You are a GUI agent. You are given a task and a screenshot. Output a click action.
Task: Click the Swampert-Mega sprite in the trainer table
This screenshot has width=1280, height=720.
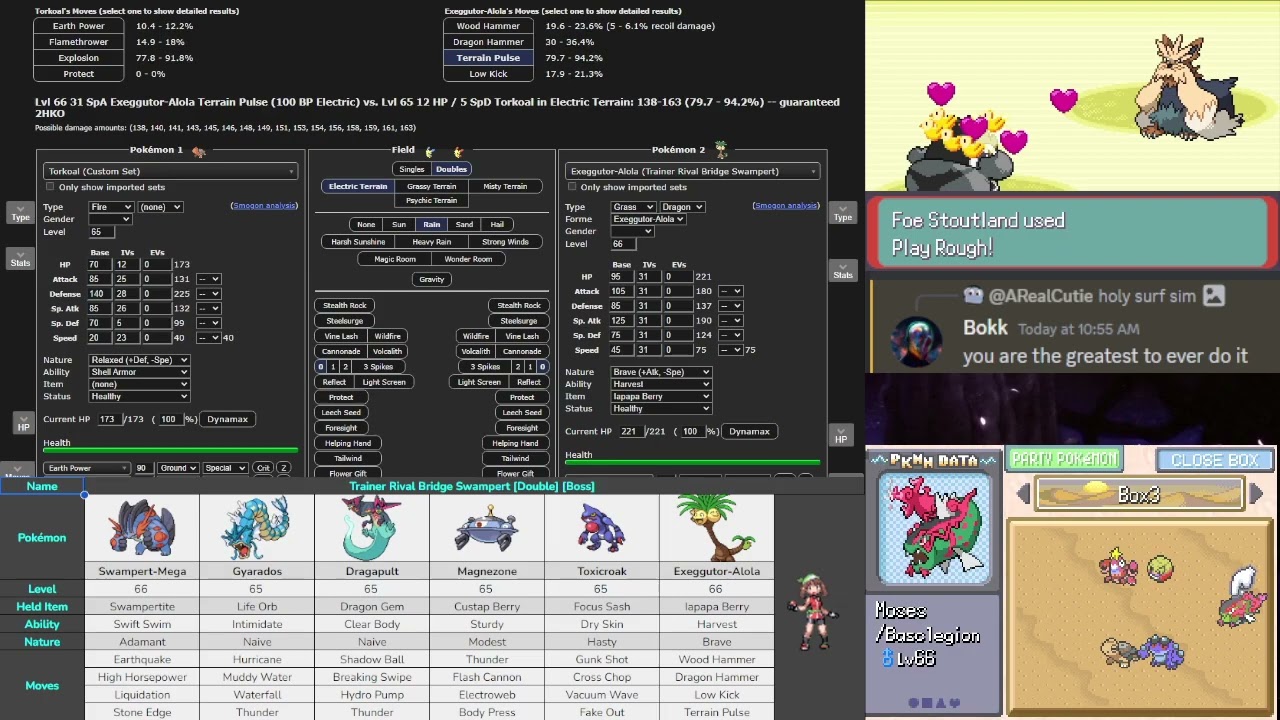(x=142, y=529)
